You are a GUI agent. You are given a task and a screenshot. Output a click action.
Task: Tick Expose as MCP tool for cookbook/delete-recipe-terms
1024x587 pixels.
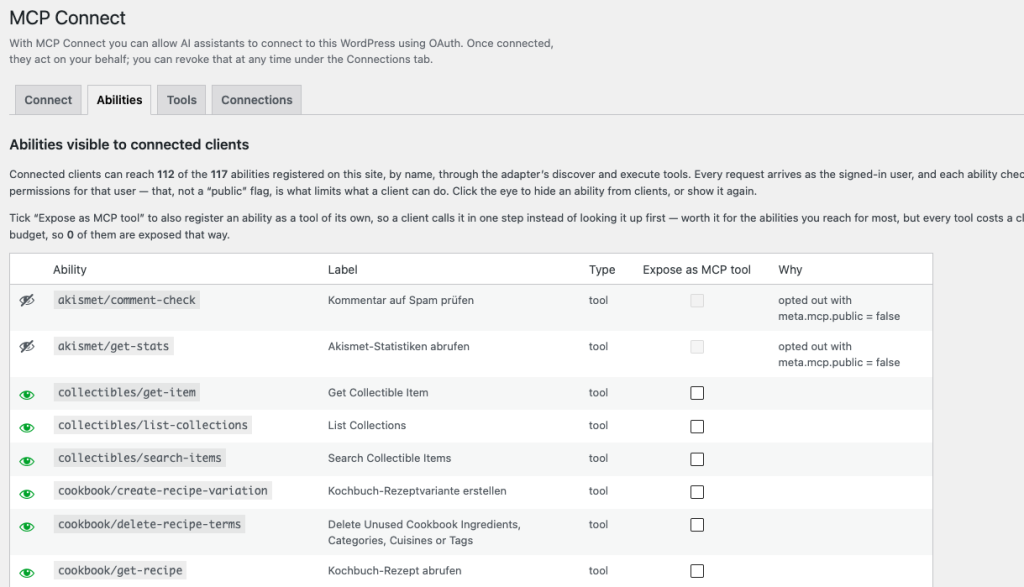pyautogui.click(x=697, y=525)
